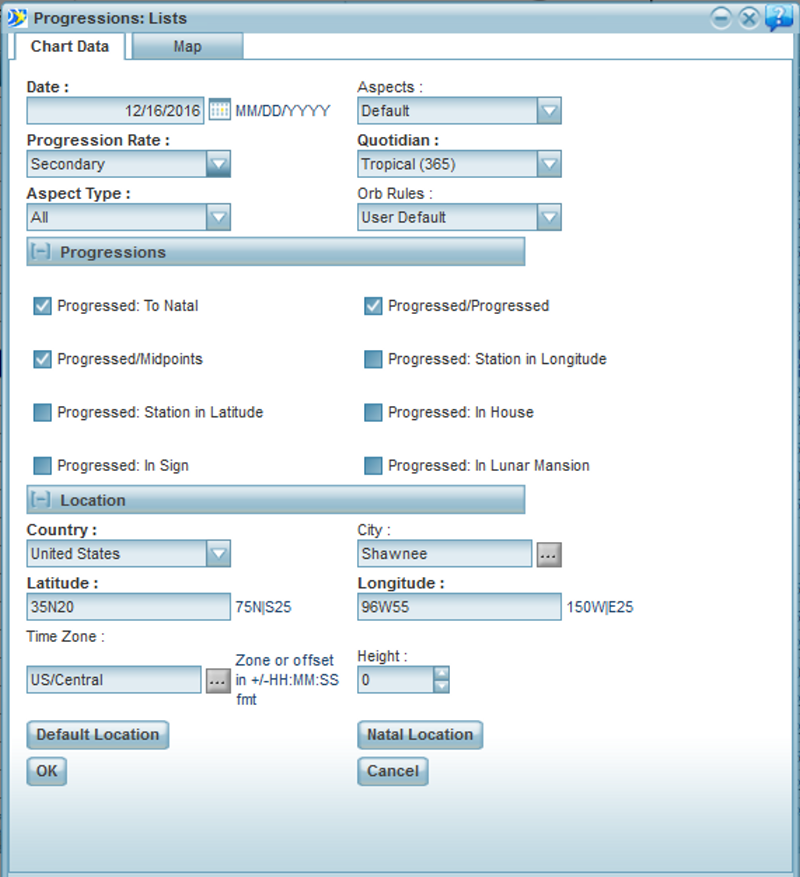Viewport: 800px width, 877px height.
Task: Open the Progression Rate dropdown
Action: [217, 164]
